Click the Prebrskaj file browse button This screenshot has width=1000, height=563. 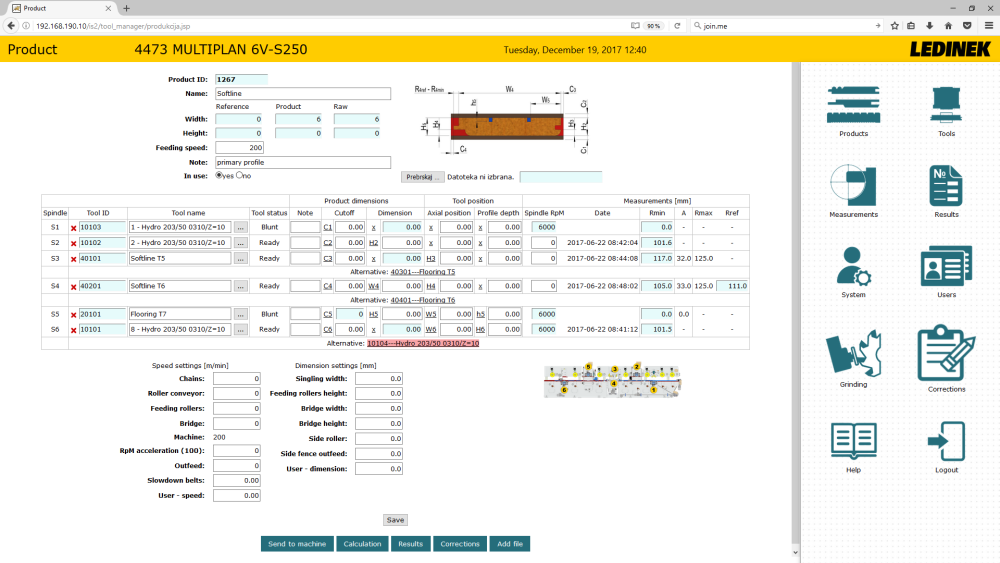(x=422, y=177)
